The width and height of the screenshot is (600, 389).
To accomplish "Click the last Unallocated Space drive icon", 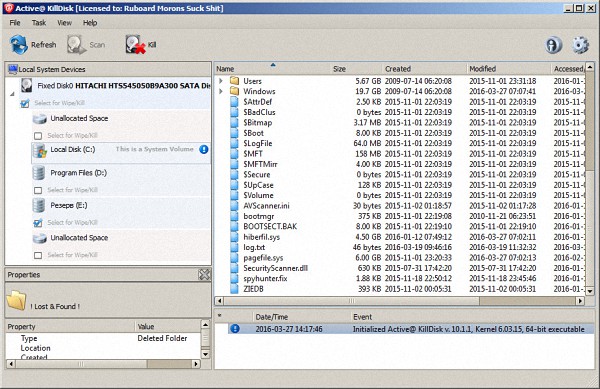I will pyautogui.click(x=39, y=238).
